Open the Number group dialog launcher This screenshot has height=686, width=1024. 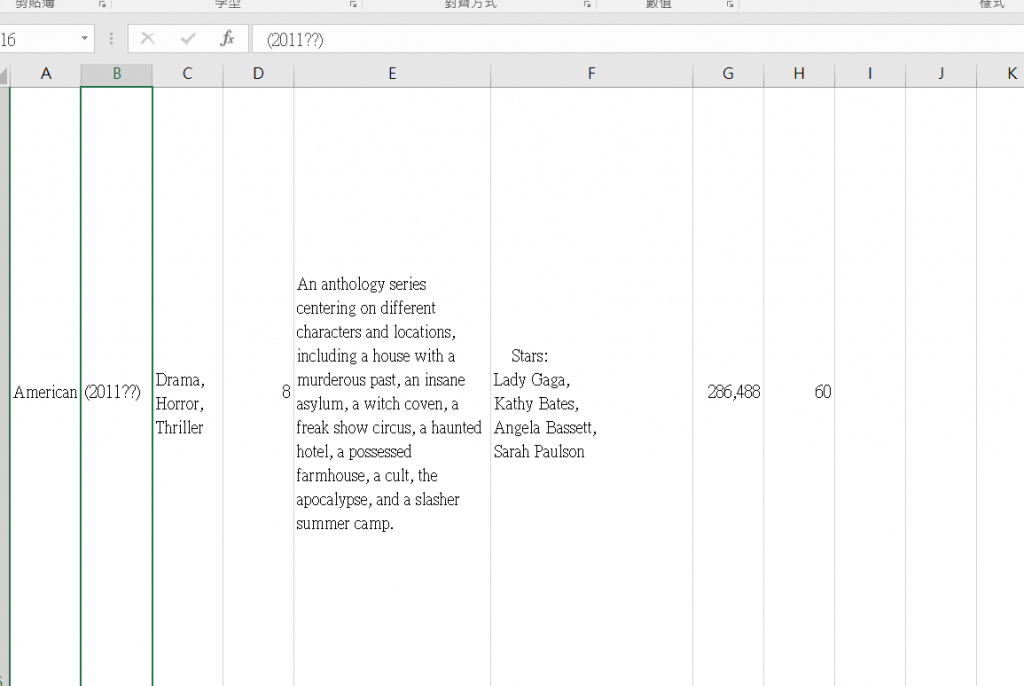coord(729,4)
